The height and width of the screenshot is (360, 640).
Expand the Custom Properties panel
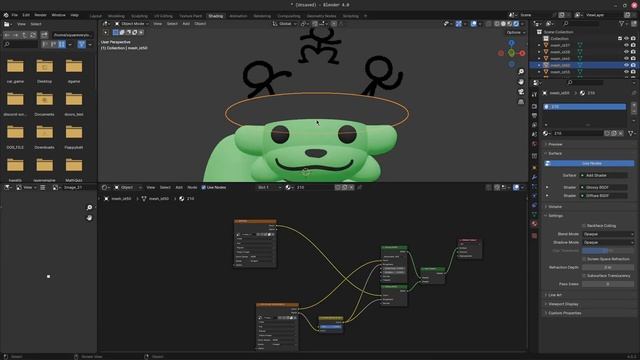coord(564,313)
